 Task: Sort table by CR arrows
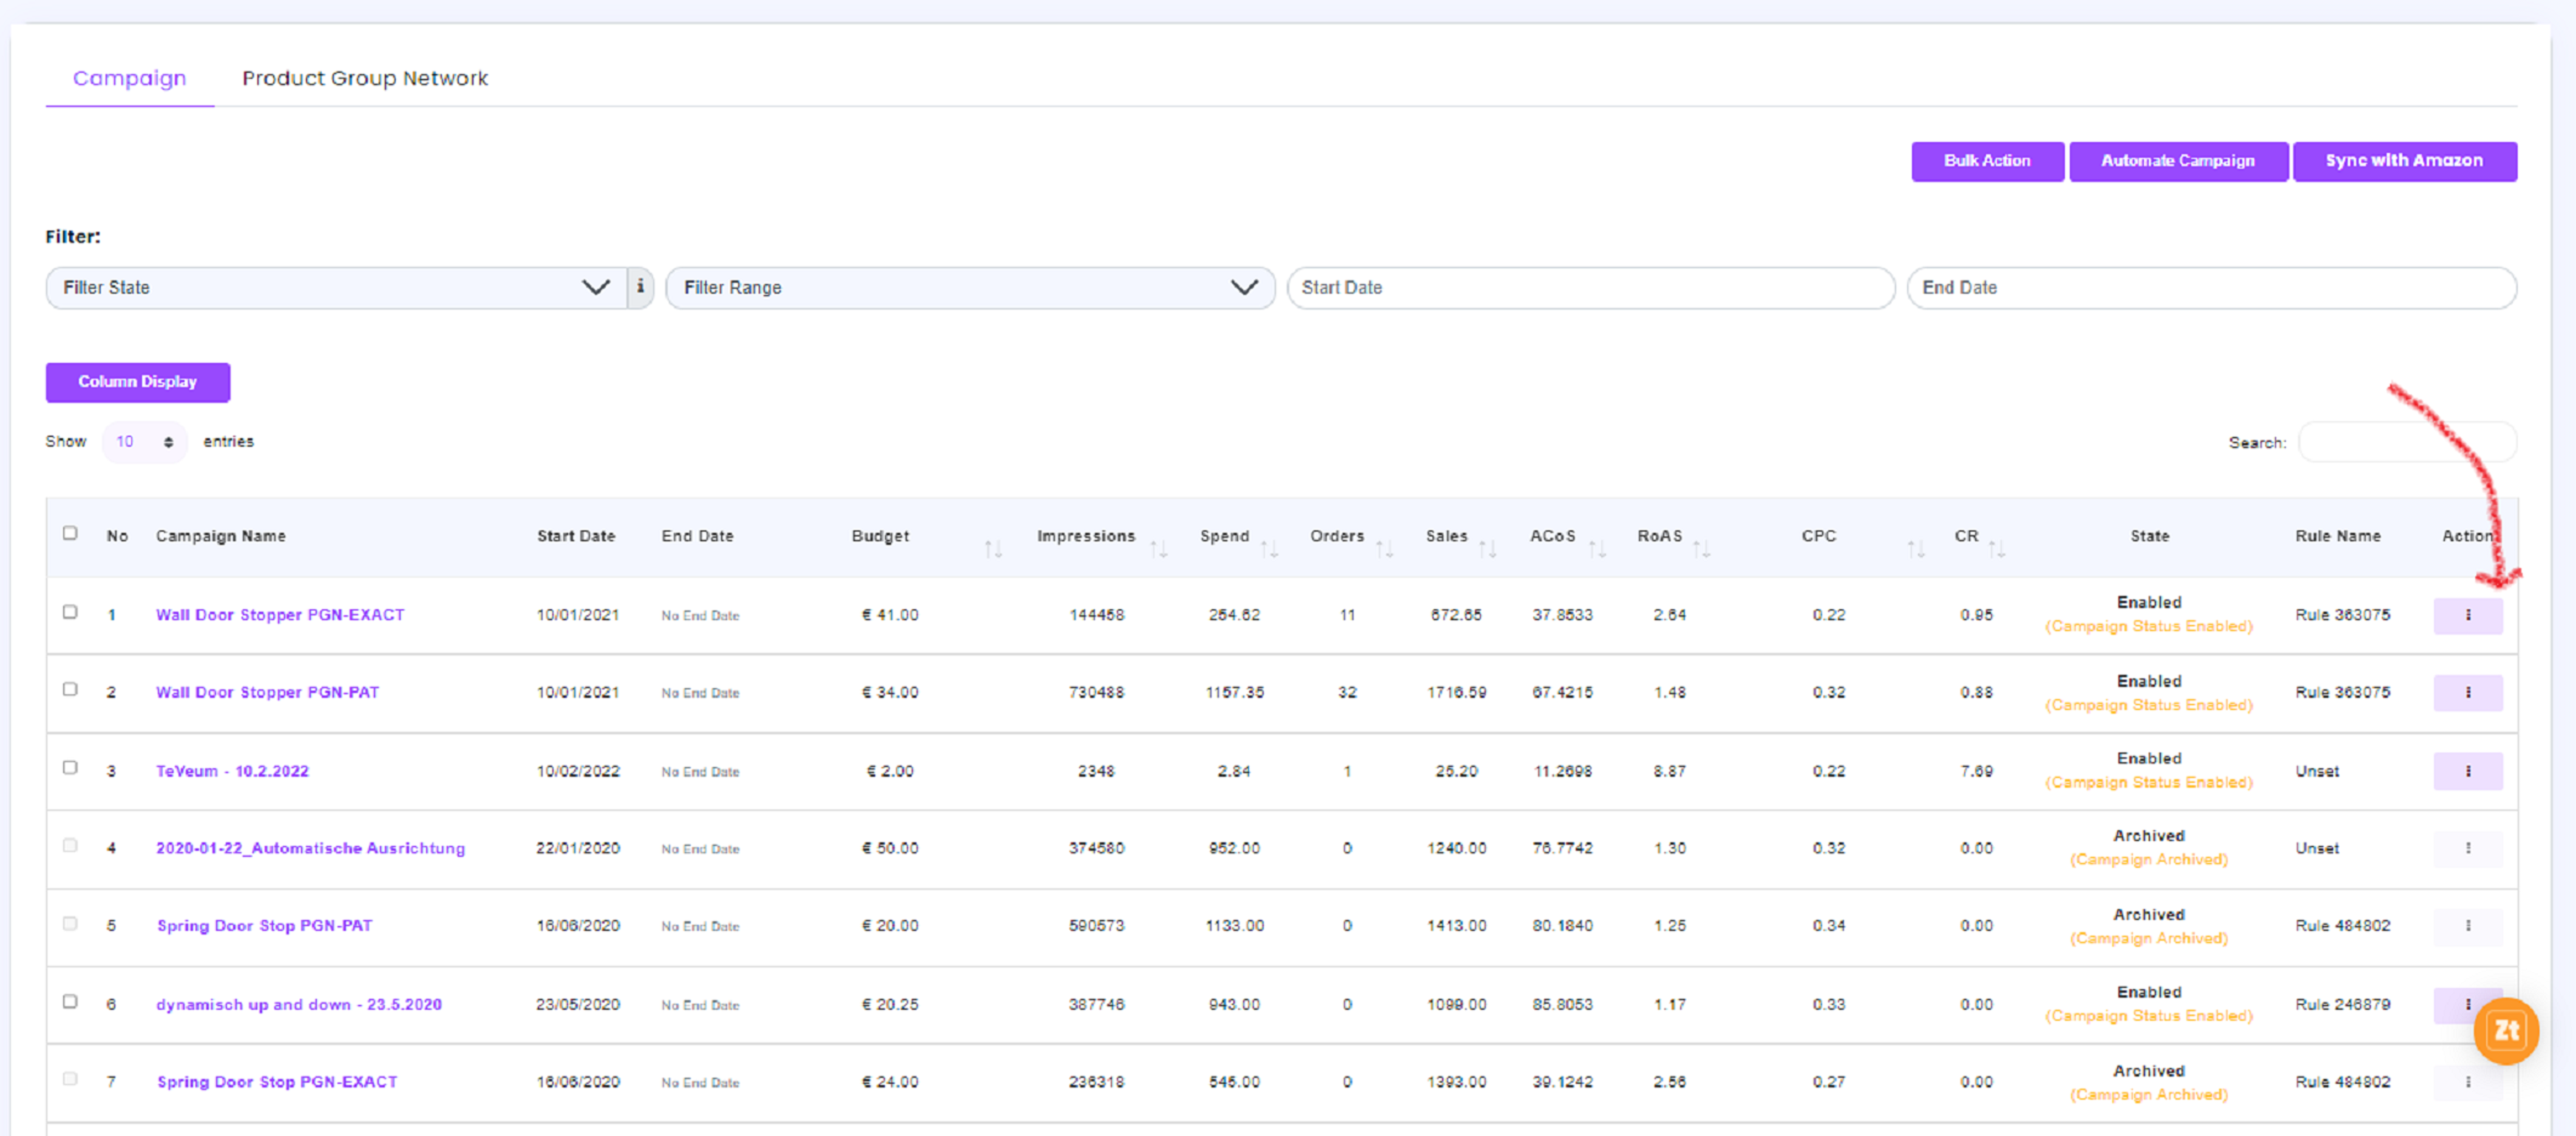[x=1996, y=549]
